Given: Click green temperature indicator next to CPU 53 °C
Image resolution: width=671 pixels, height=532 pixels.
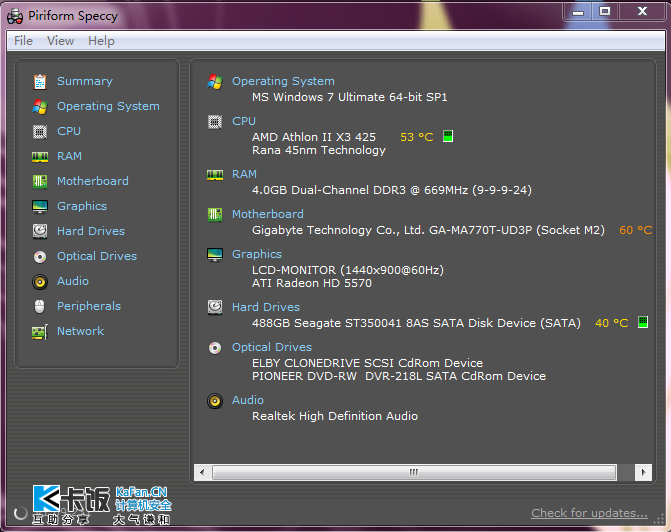Looking at the screenshot, I should click(x=448, y=136).
